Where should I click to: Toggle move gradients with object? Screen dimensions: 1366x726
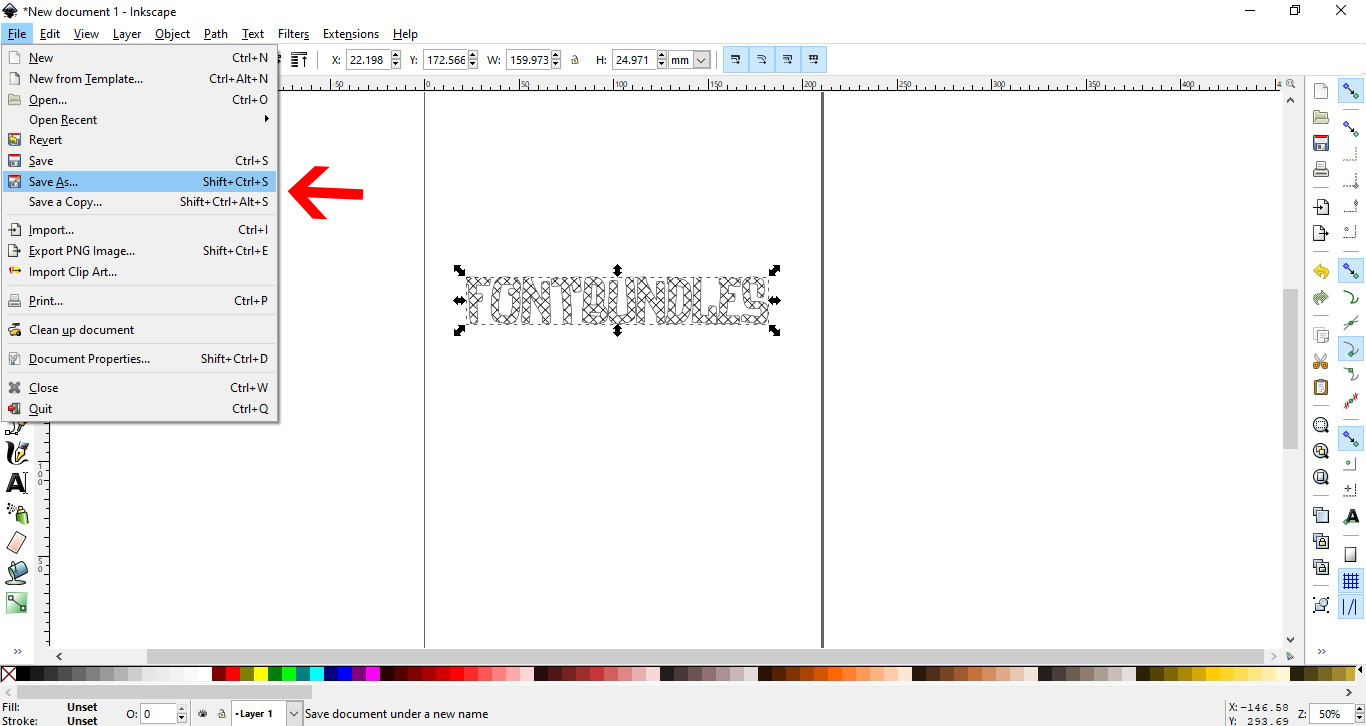(787, 60)
